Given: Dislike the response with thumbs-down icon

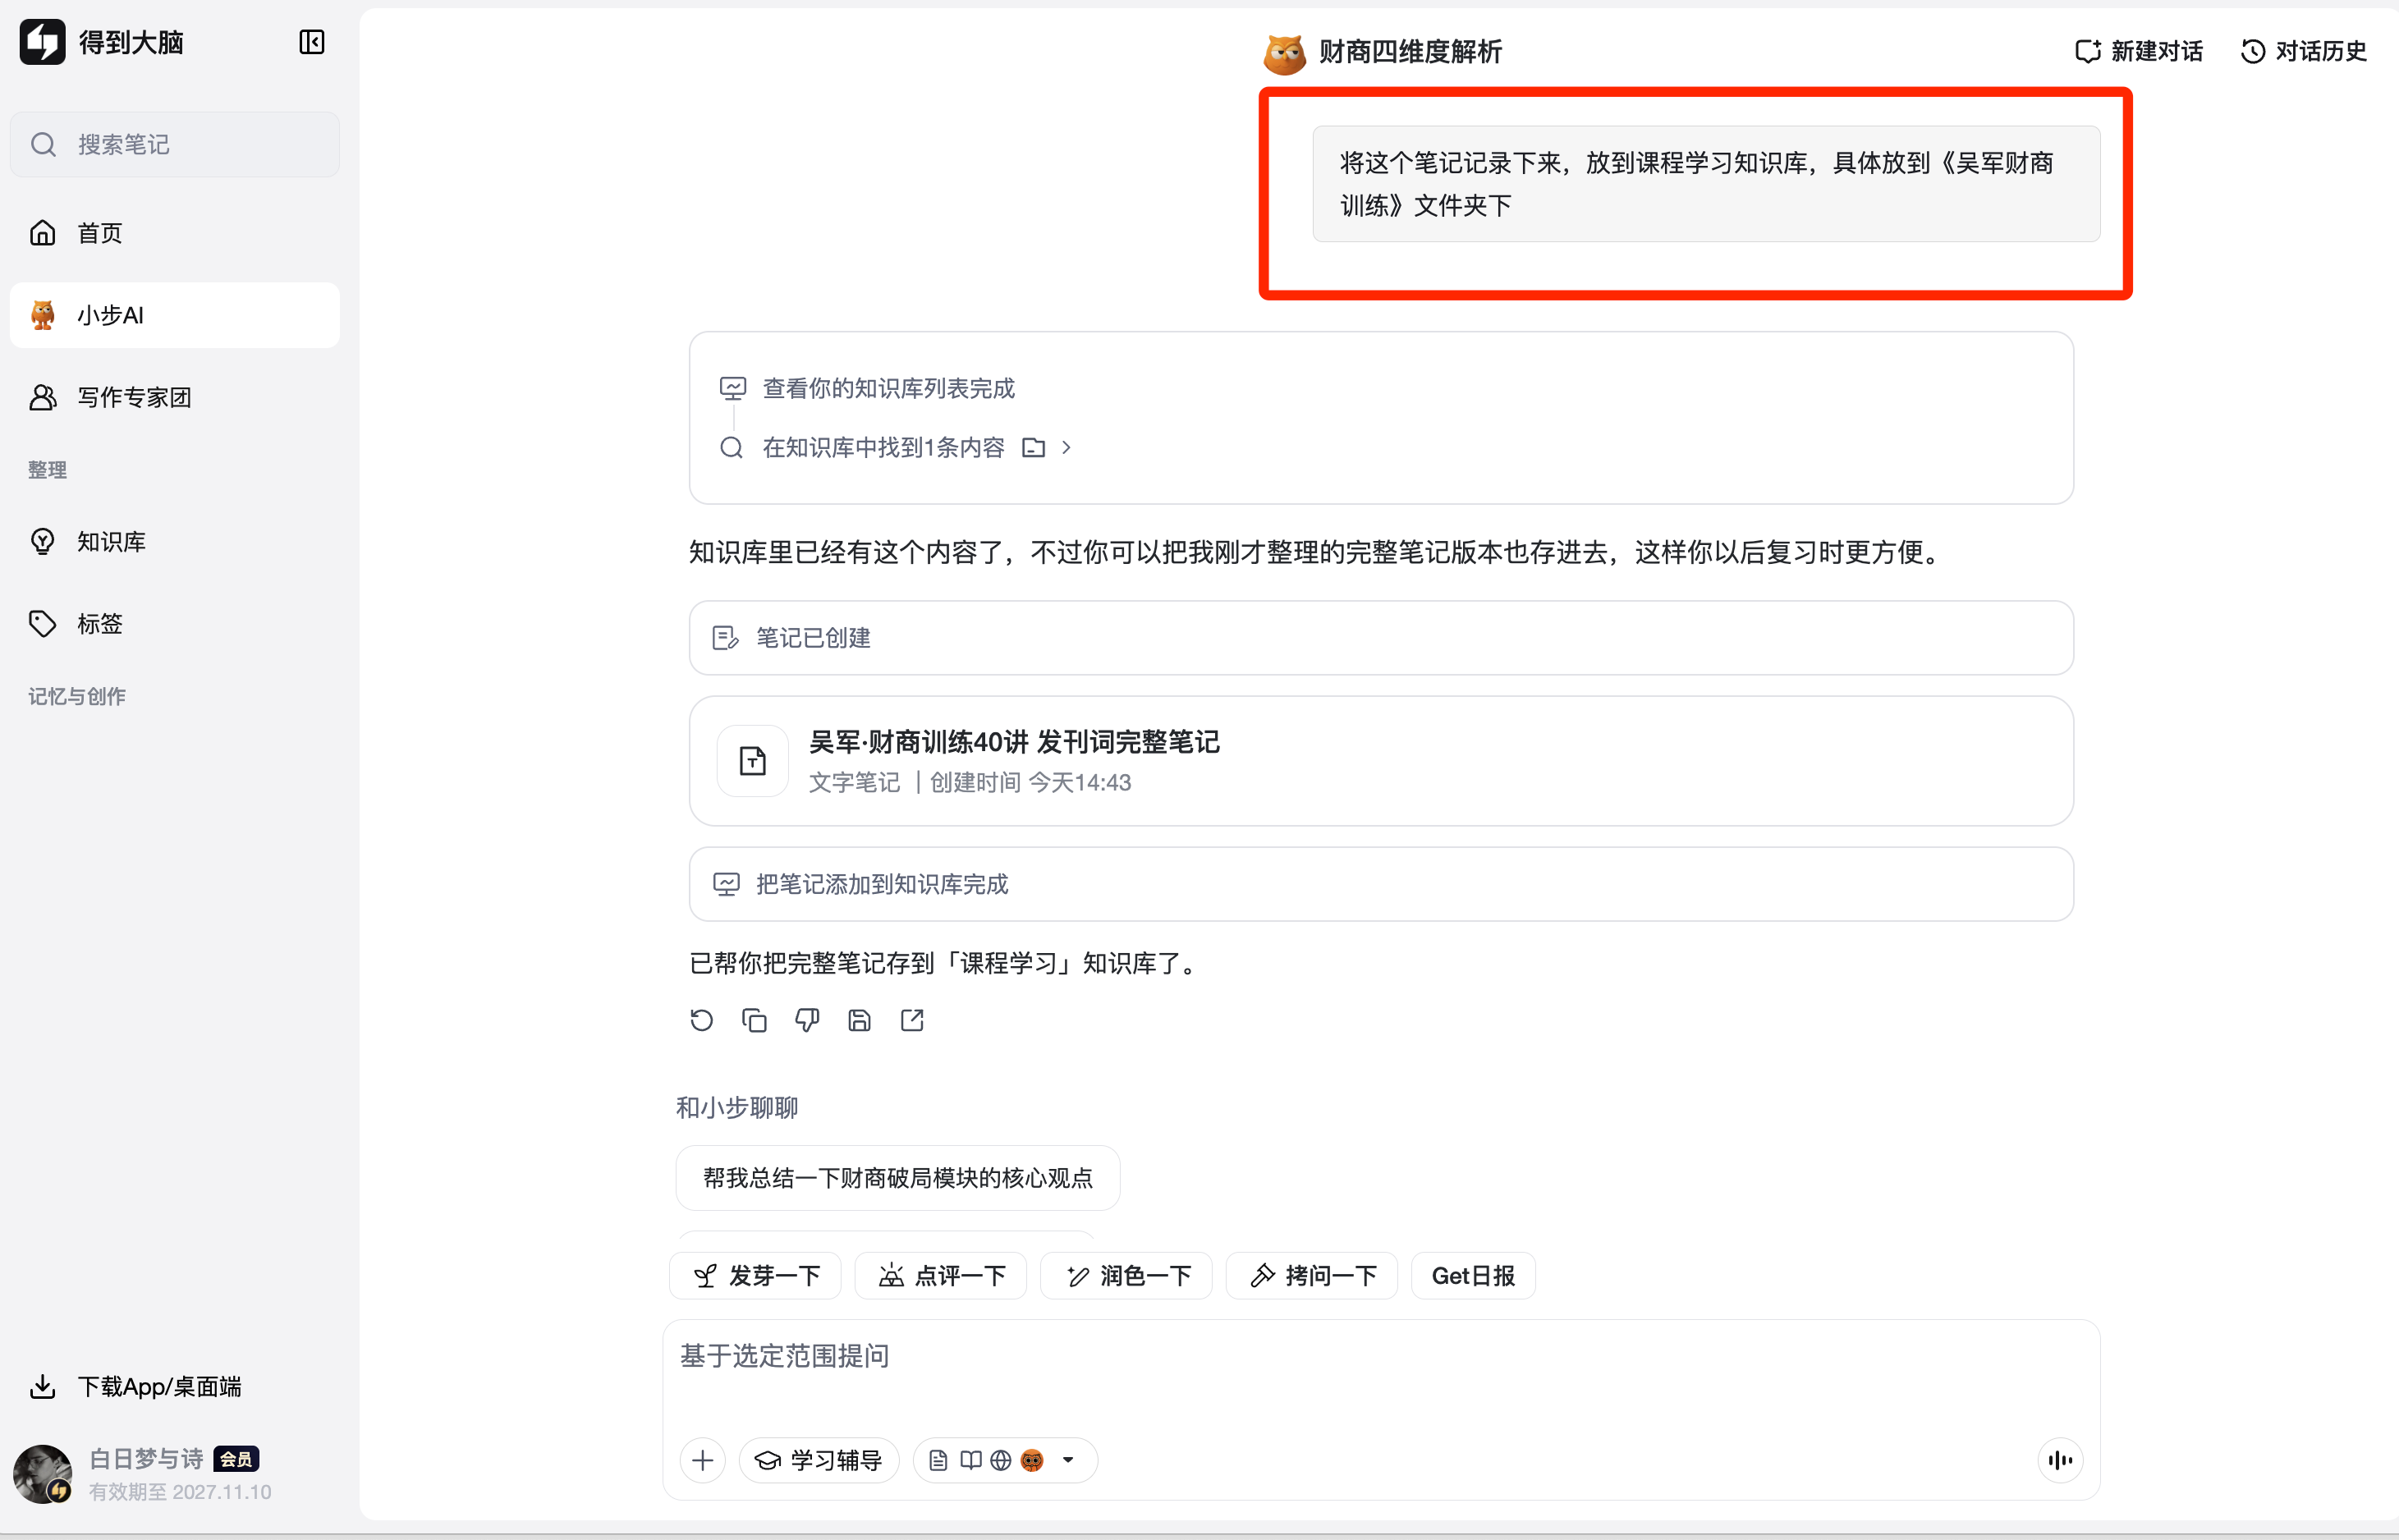Looking at the screenshot, I should (807, 1020).
